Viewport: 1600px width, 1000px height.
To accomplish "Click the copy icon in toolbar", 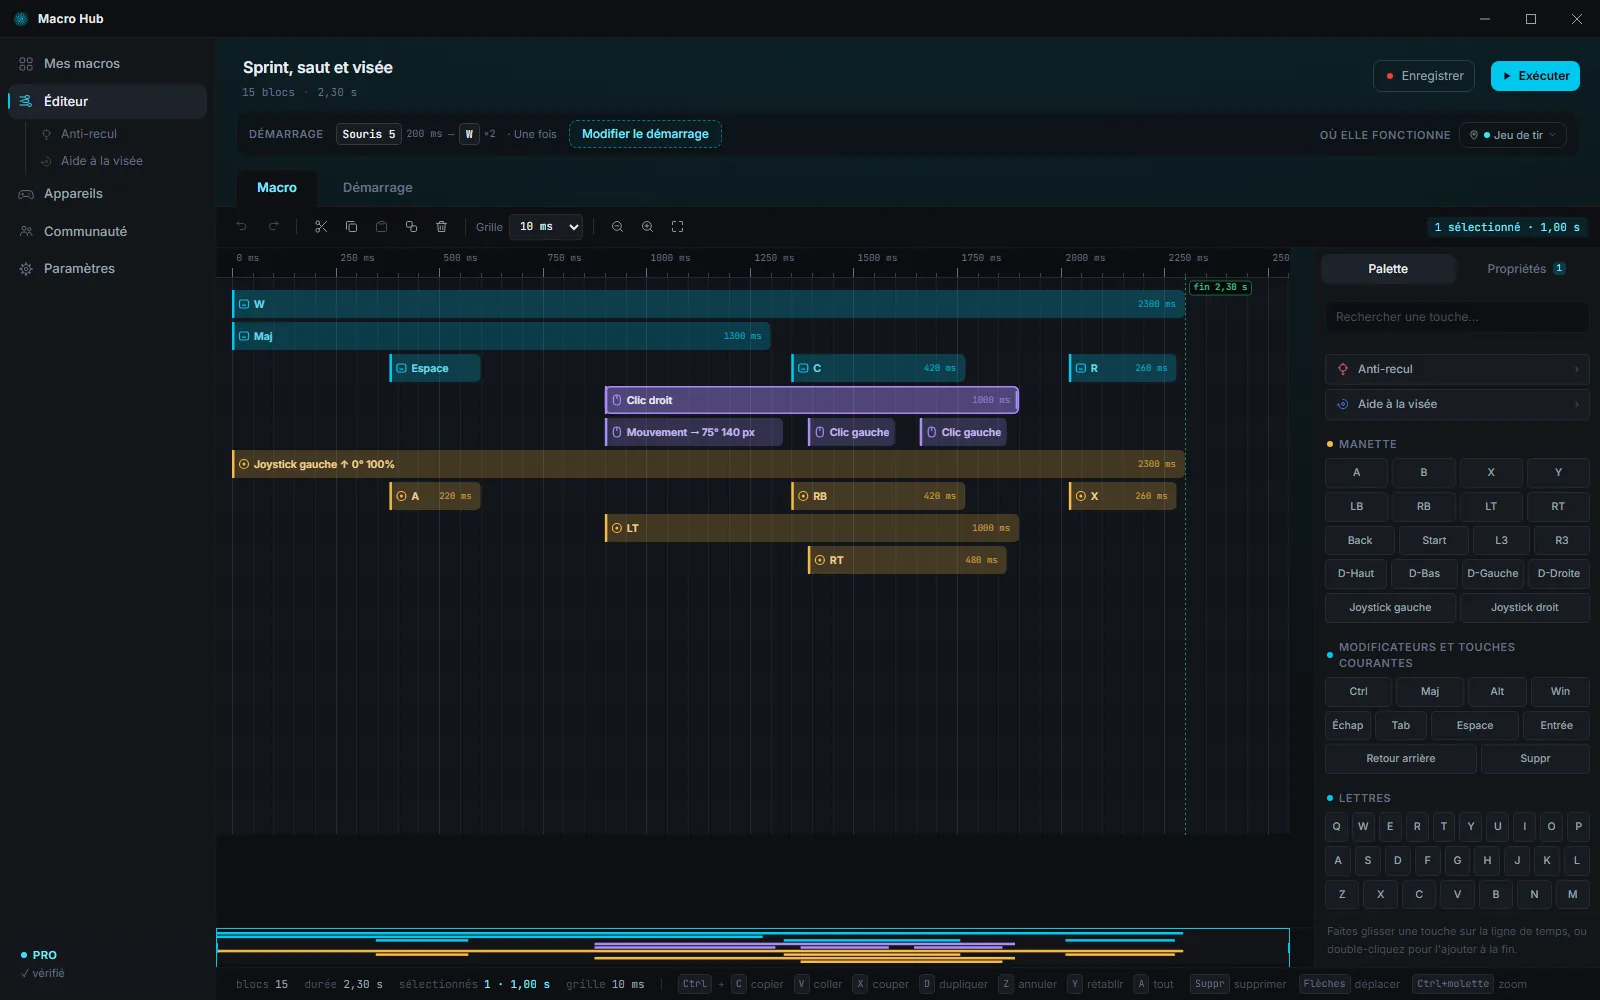I will coord(351,227).
